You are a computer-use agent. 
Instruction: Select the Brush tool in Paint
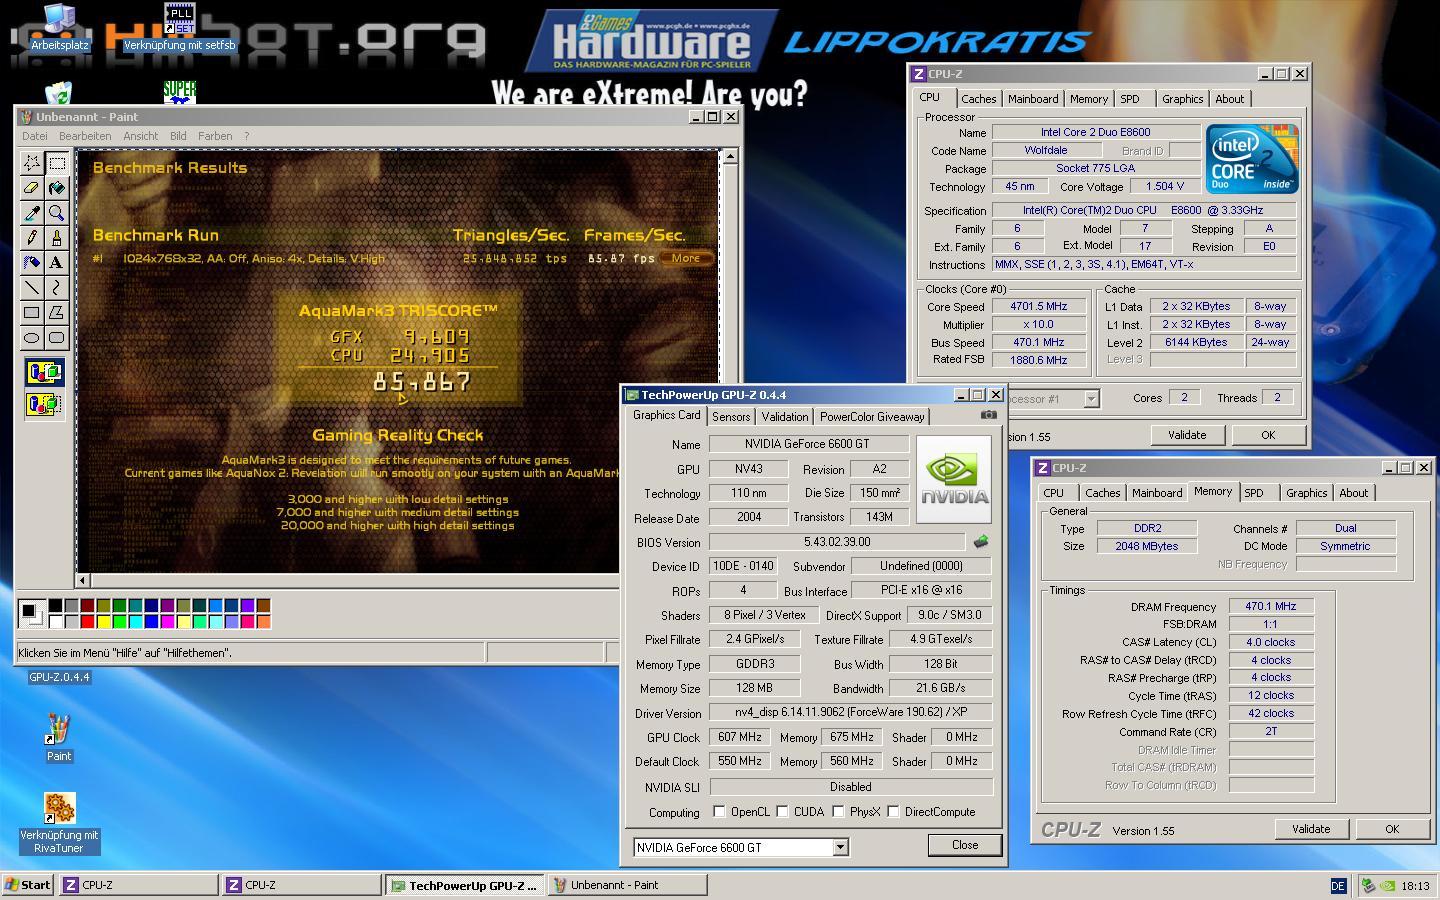tap(57, 238)
